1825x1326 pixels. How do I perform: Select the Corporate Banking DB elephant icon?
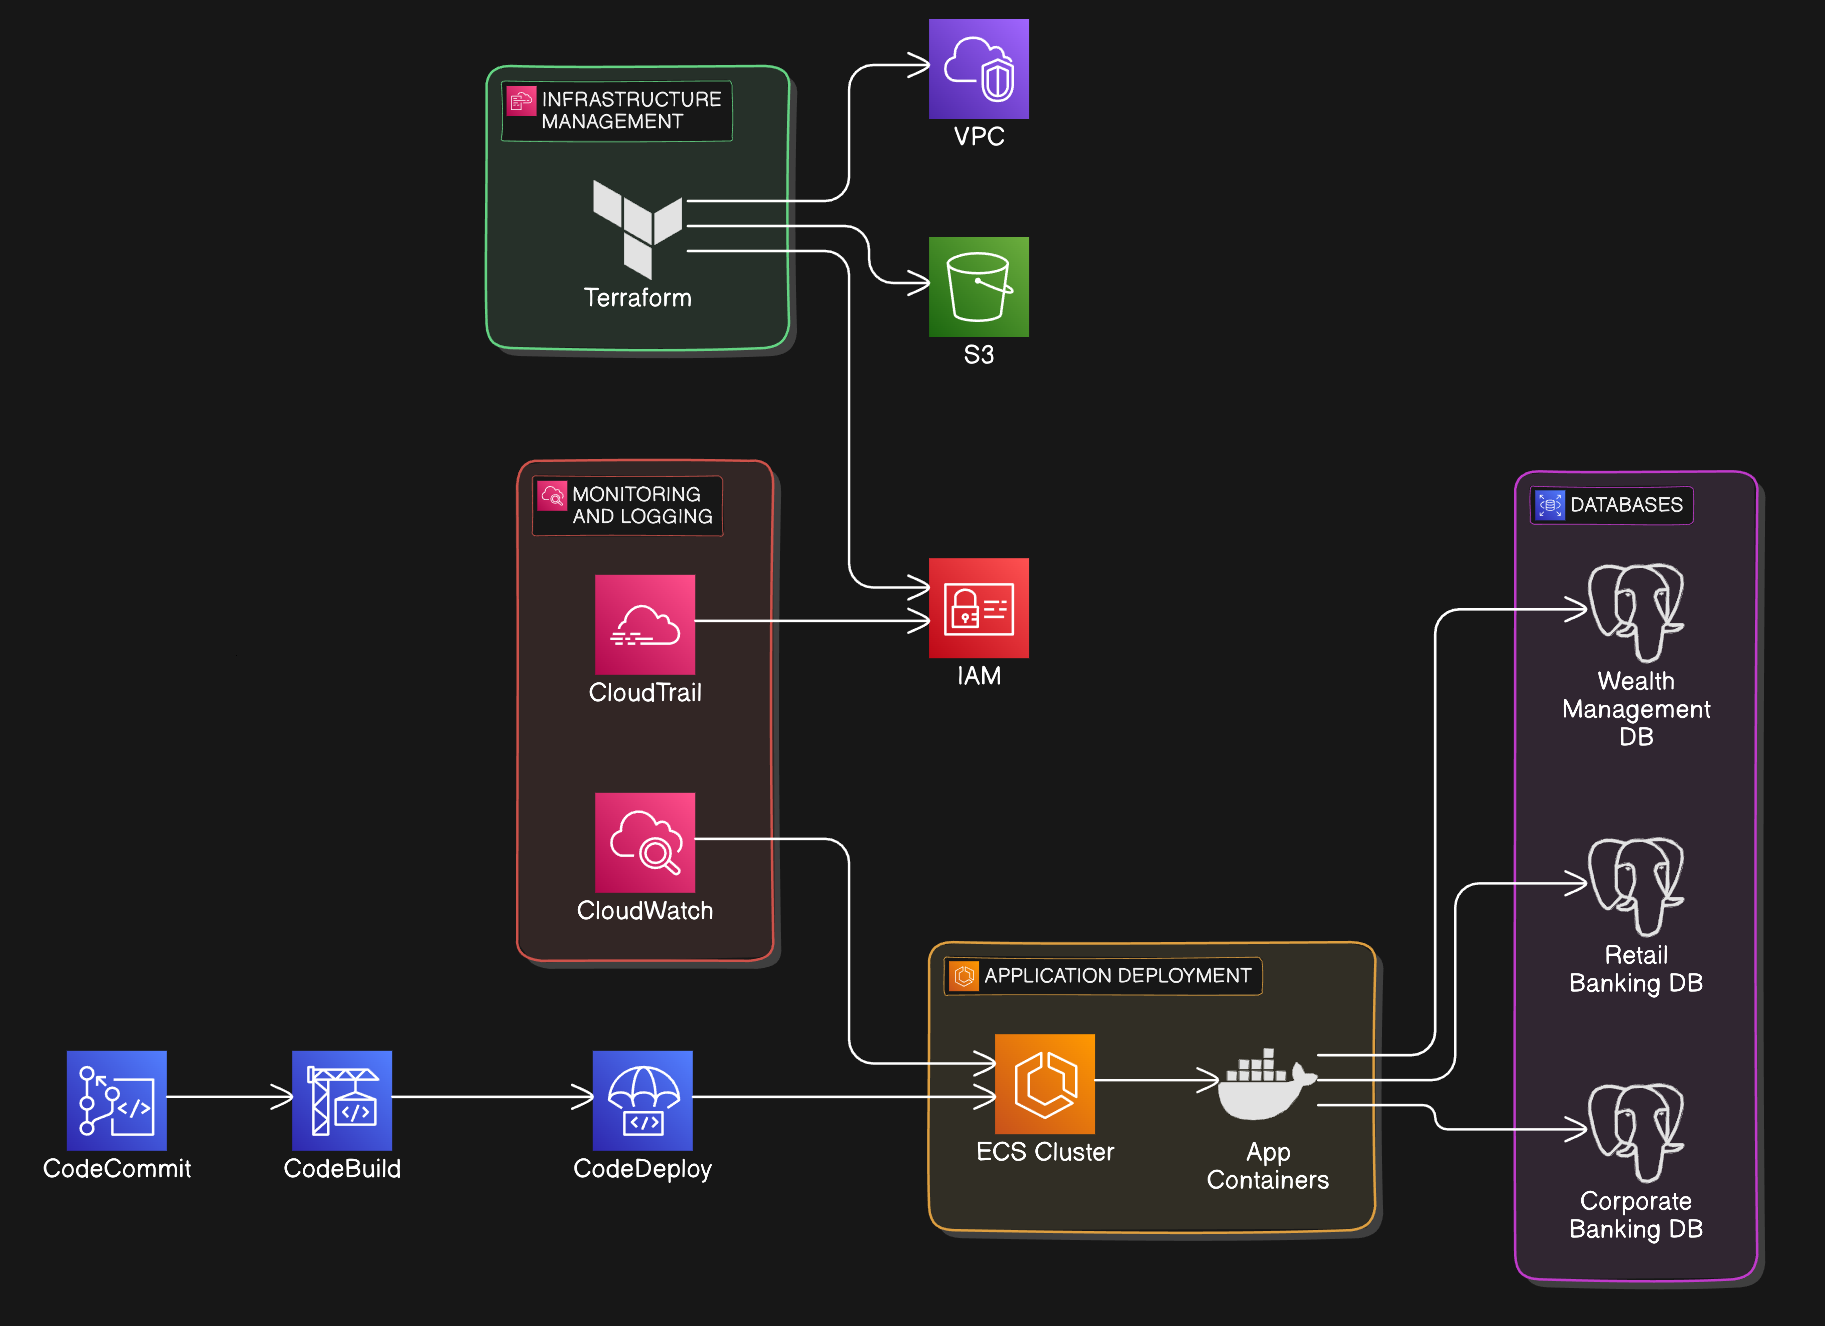(1636, 1133)
